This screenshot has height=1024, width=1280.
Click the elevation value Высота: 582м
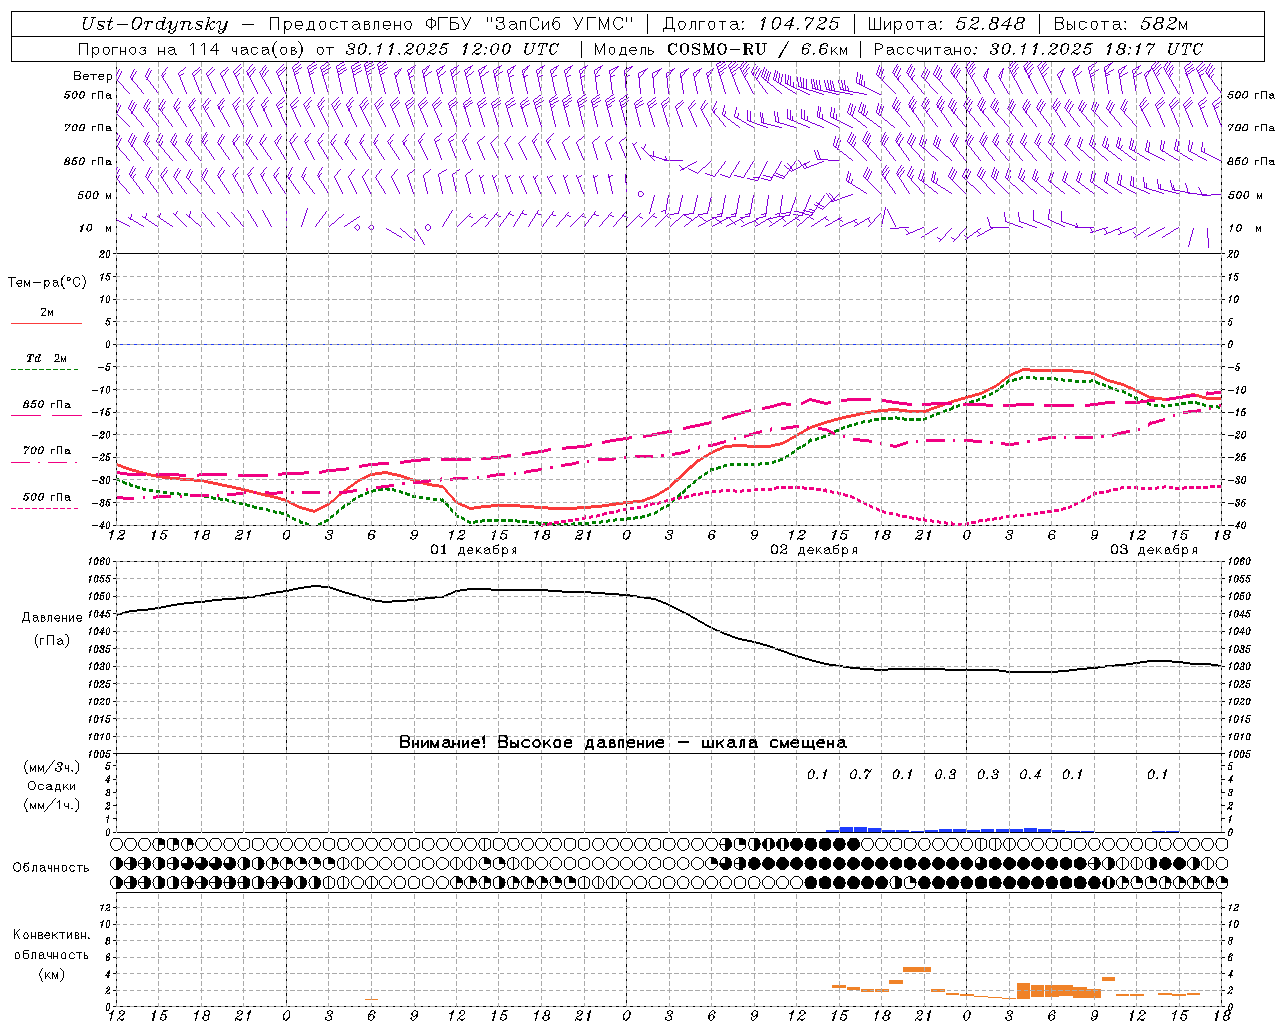tap(1120, 24)
